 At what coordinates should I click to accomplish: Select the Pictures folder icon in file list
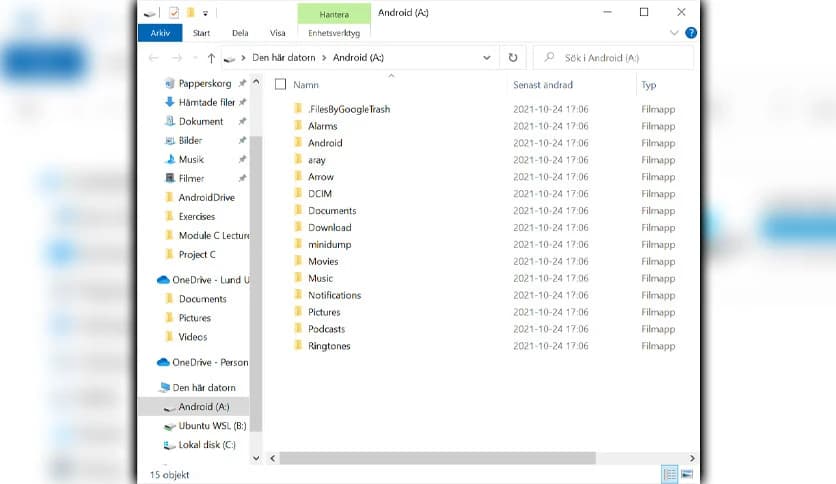(298, 312)
